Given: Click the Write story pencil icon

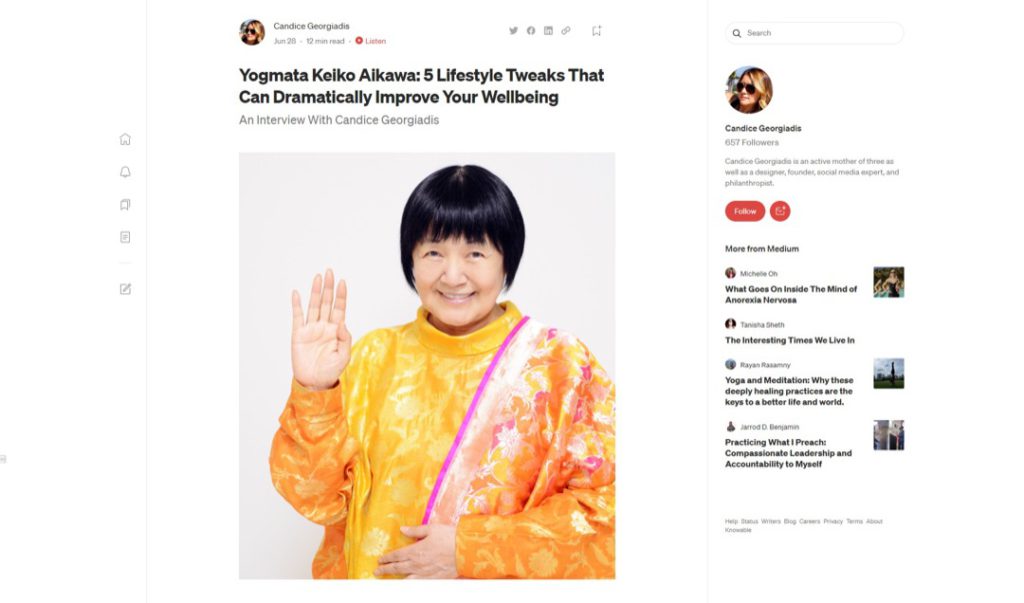Looking at the screenshot, I should 125,289.
